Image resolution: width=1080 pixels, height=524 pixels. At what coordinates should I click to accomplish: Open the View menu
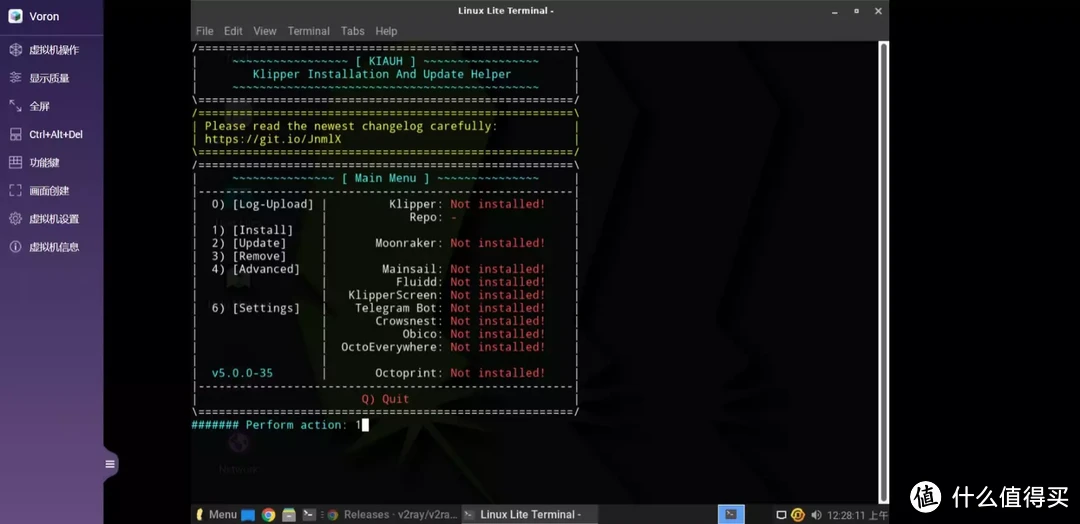click(264, 31)
